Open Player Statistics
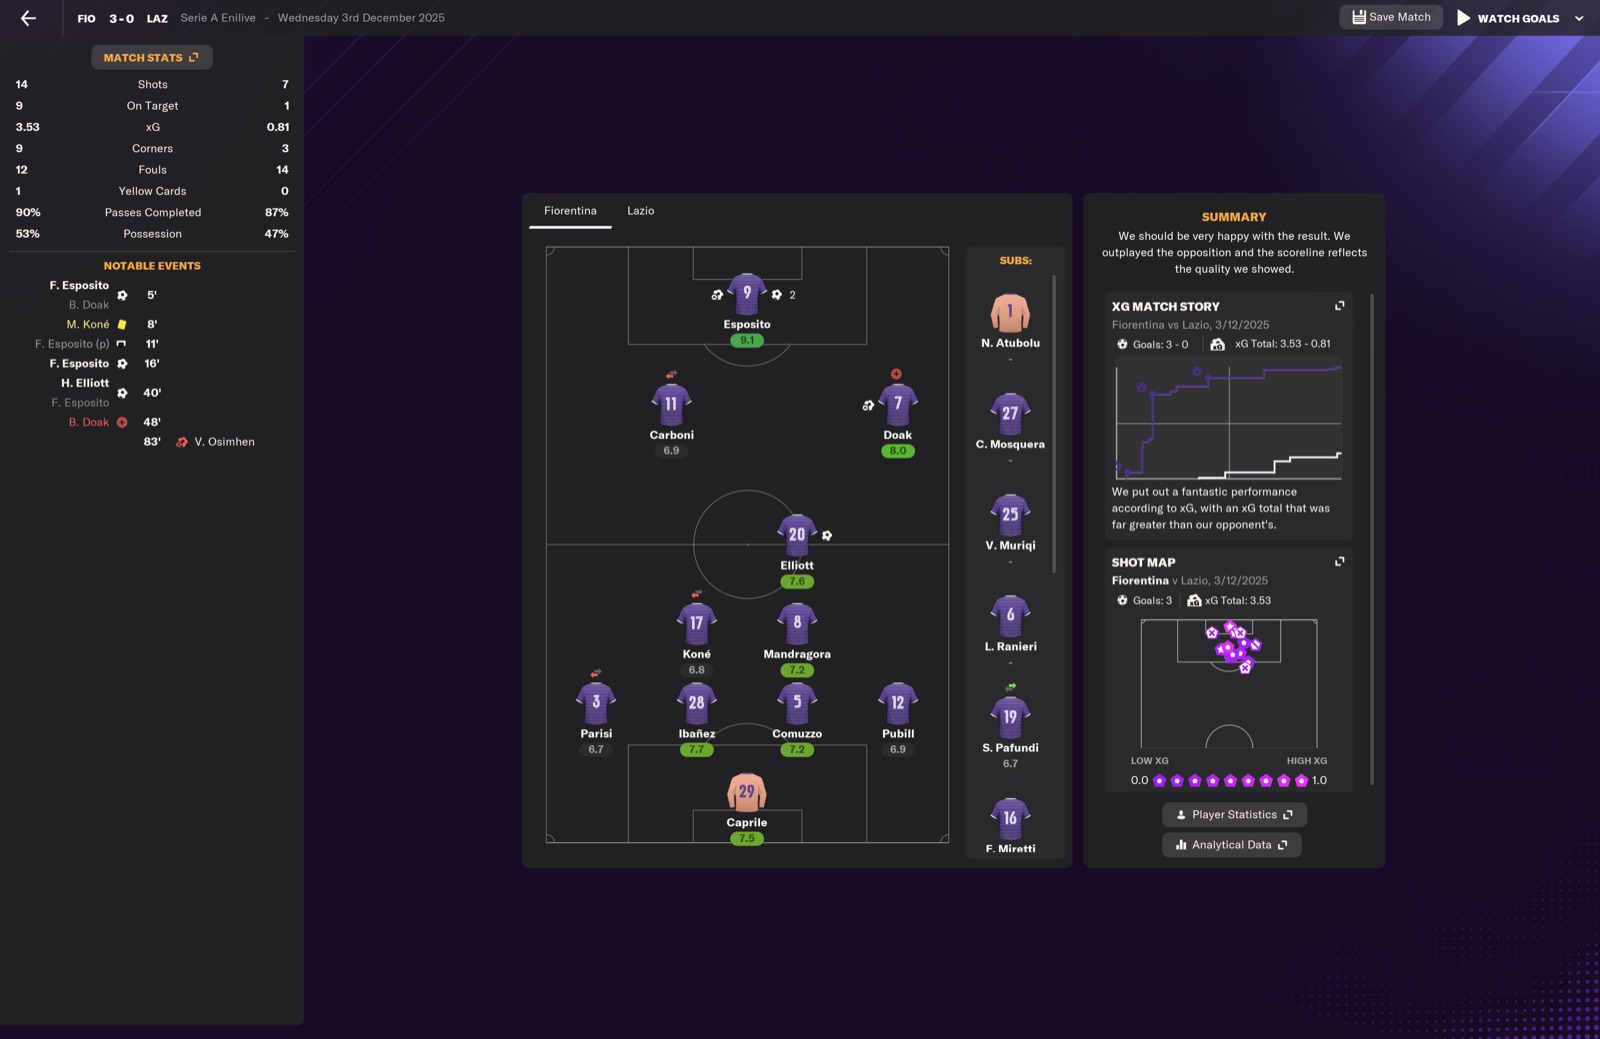1600x1039 pixels. tap(1234, 815)
